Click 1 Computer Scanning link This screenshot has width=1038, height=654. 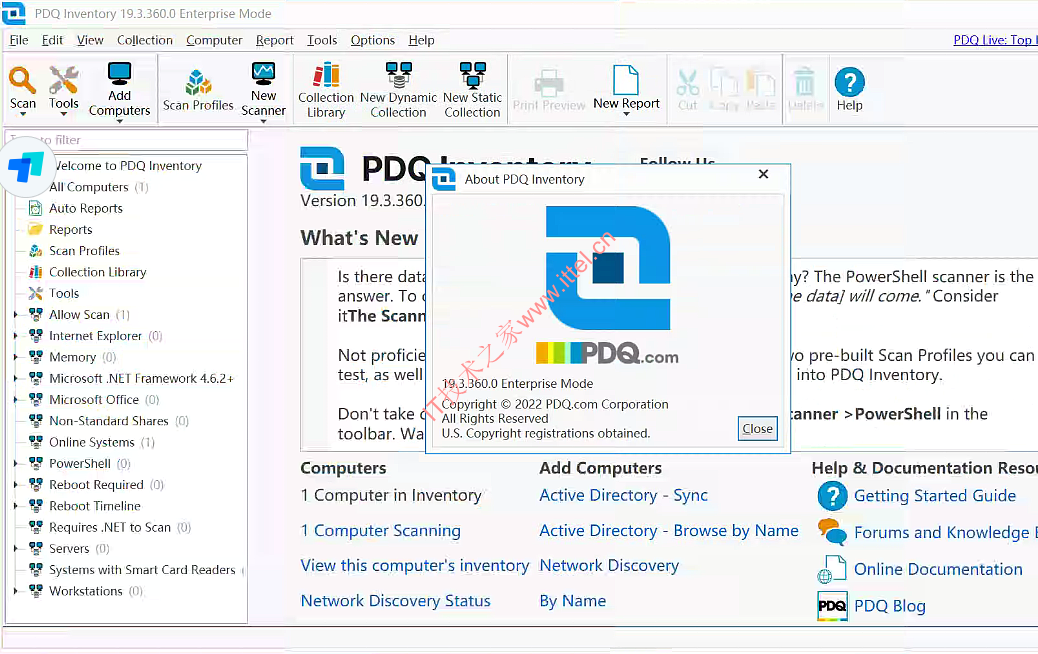click(381, 530)
